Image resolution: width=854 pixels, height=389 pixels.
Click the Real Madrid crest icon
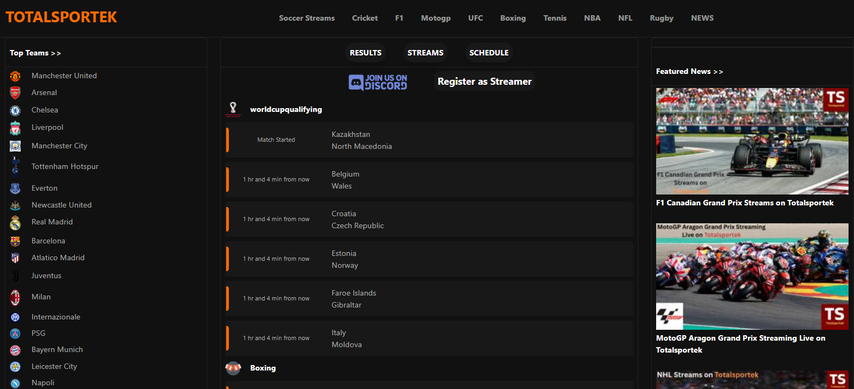click(15, 223)
